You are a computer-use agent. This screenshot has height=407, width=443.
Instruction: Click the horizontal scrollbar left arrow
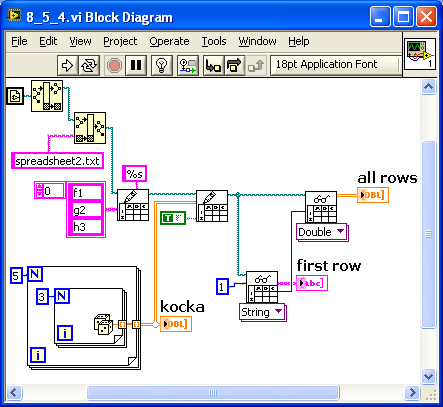(14, 392)
